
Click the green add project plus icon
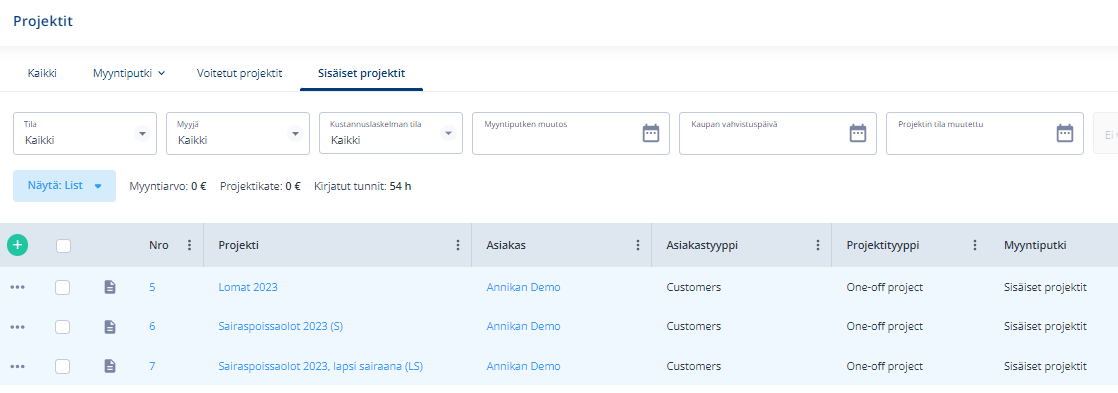(18, 245)
